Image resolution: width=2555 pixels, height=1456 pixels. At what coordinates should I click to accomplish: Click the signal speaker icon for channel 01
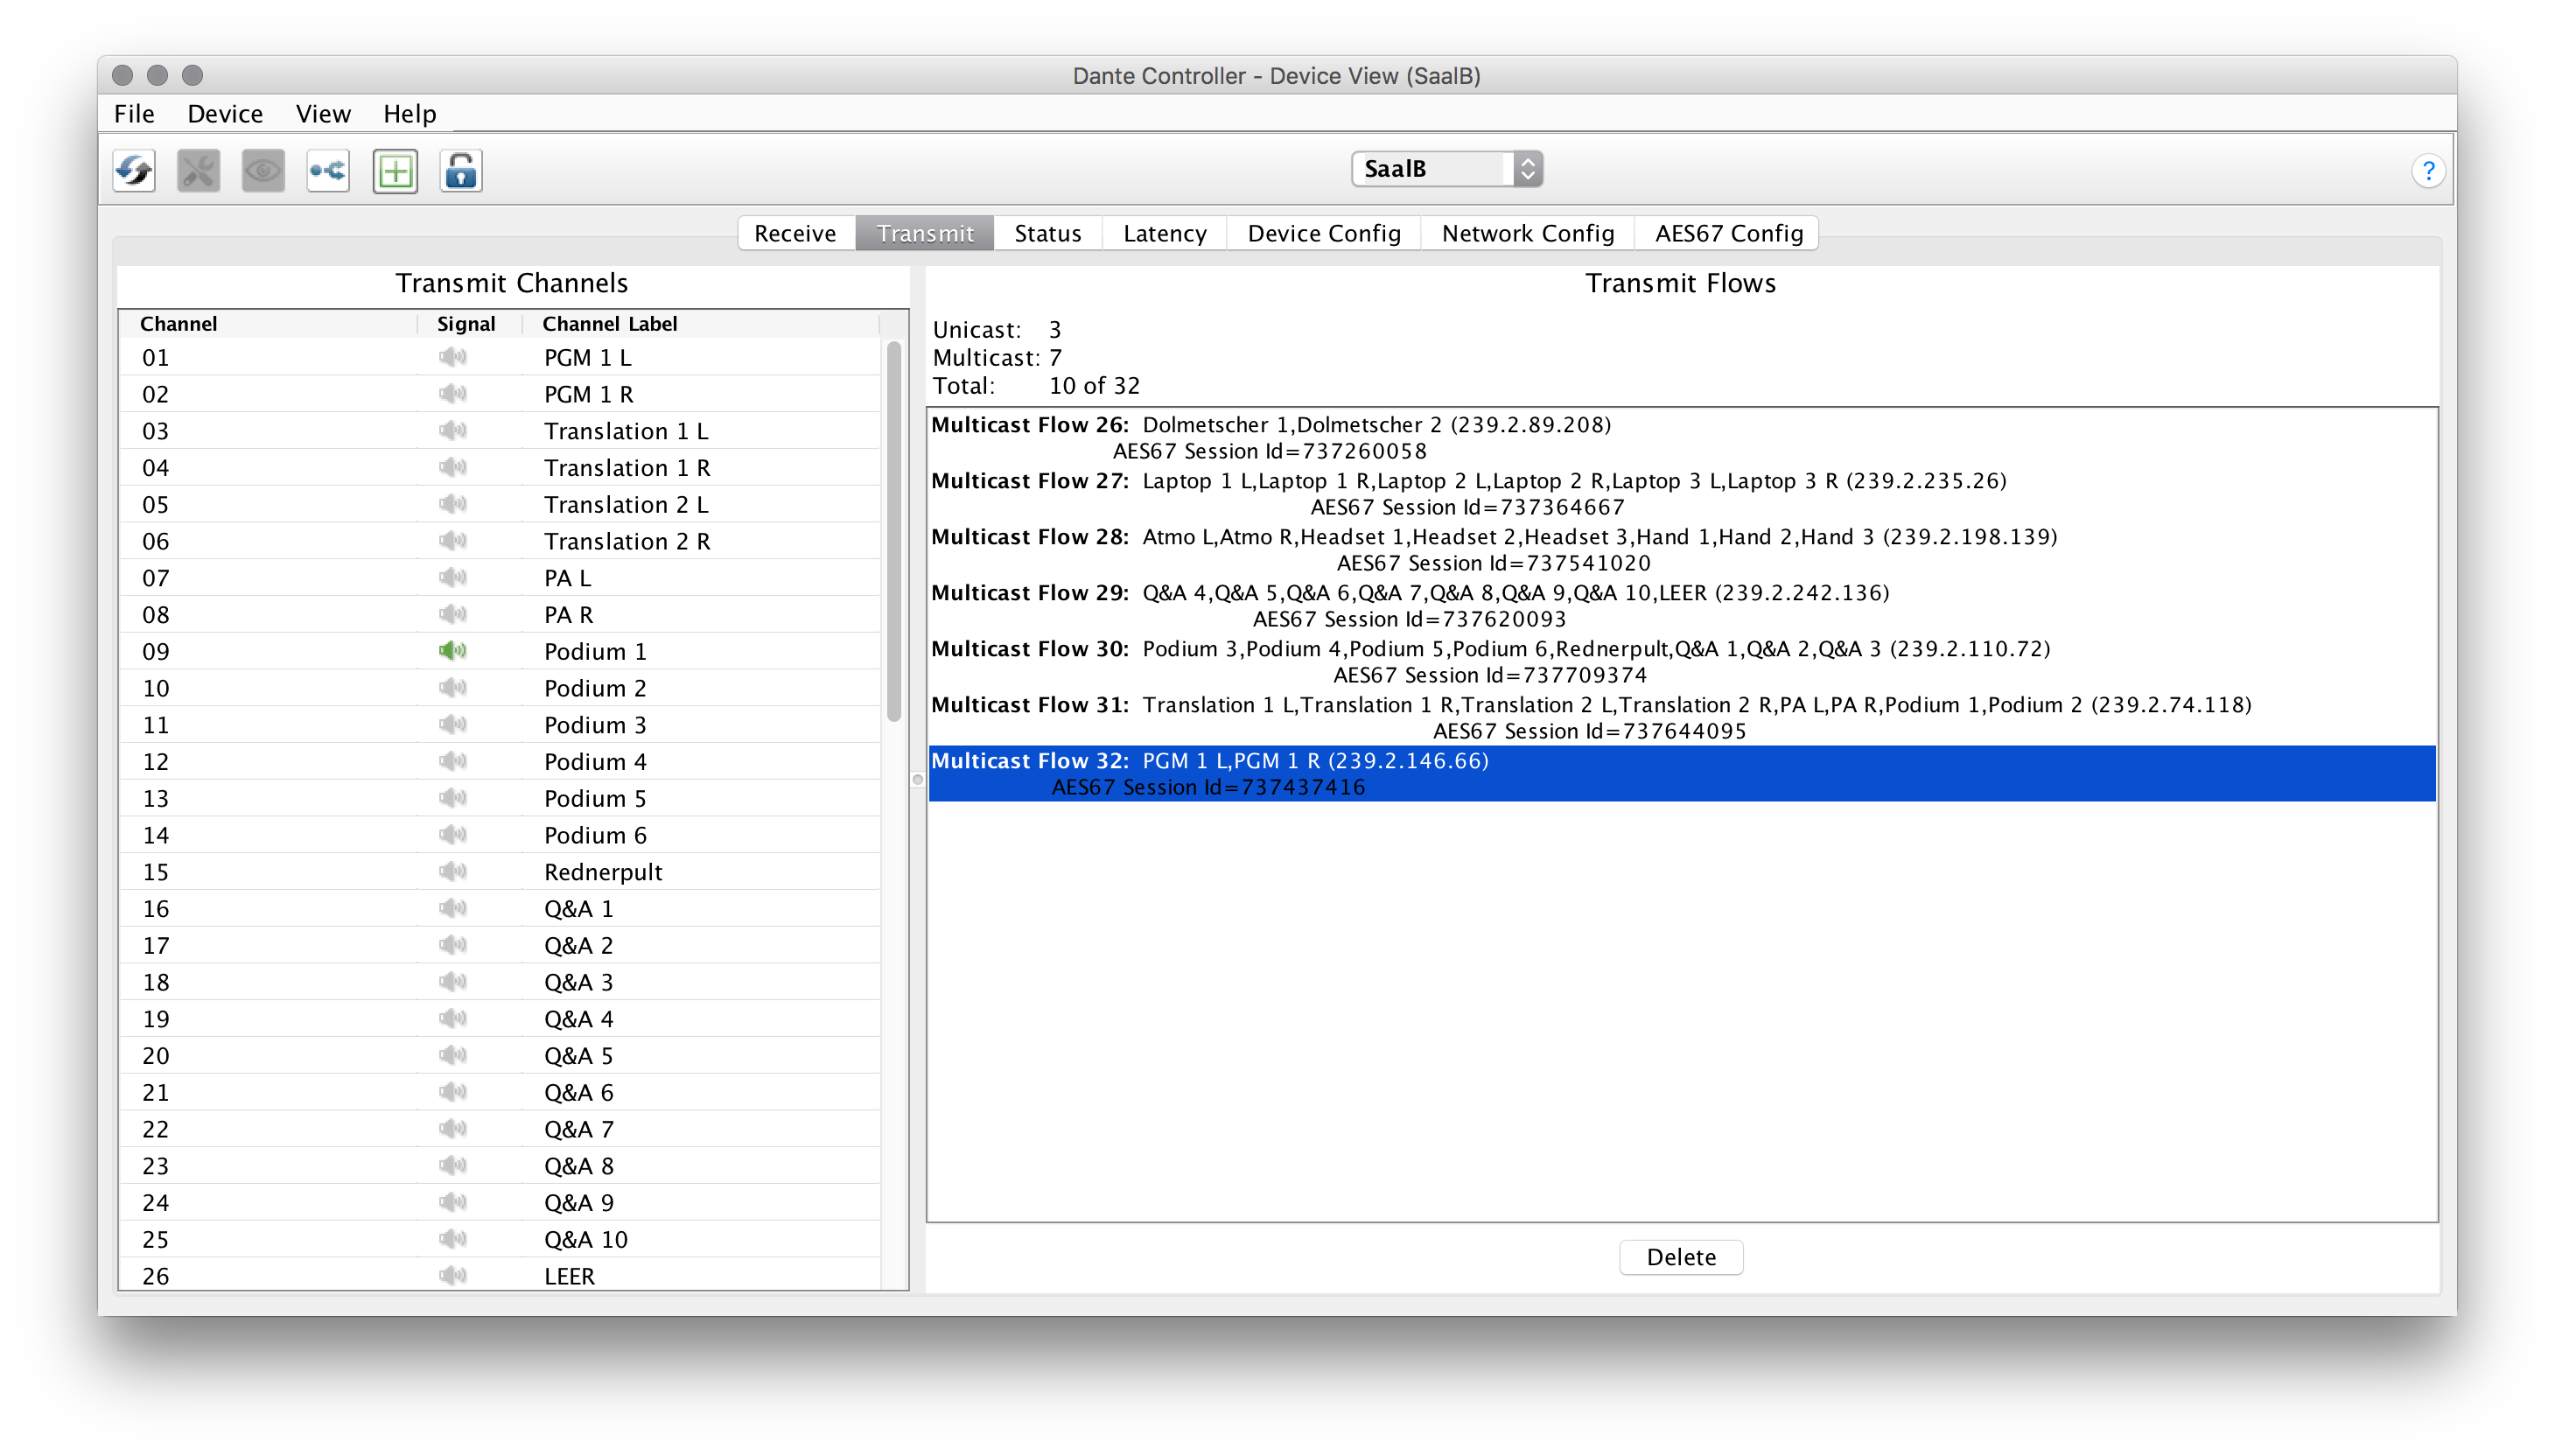pos(453,357)
